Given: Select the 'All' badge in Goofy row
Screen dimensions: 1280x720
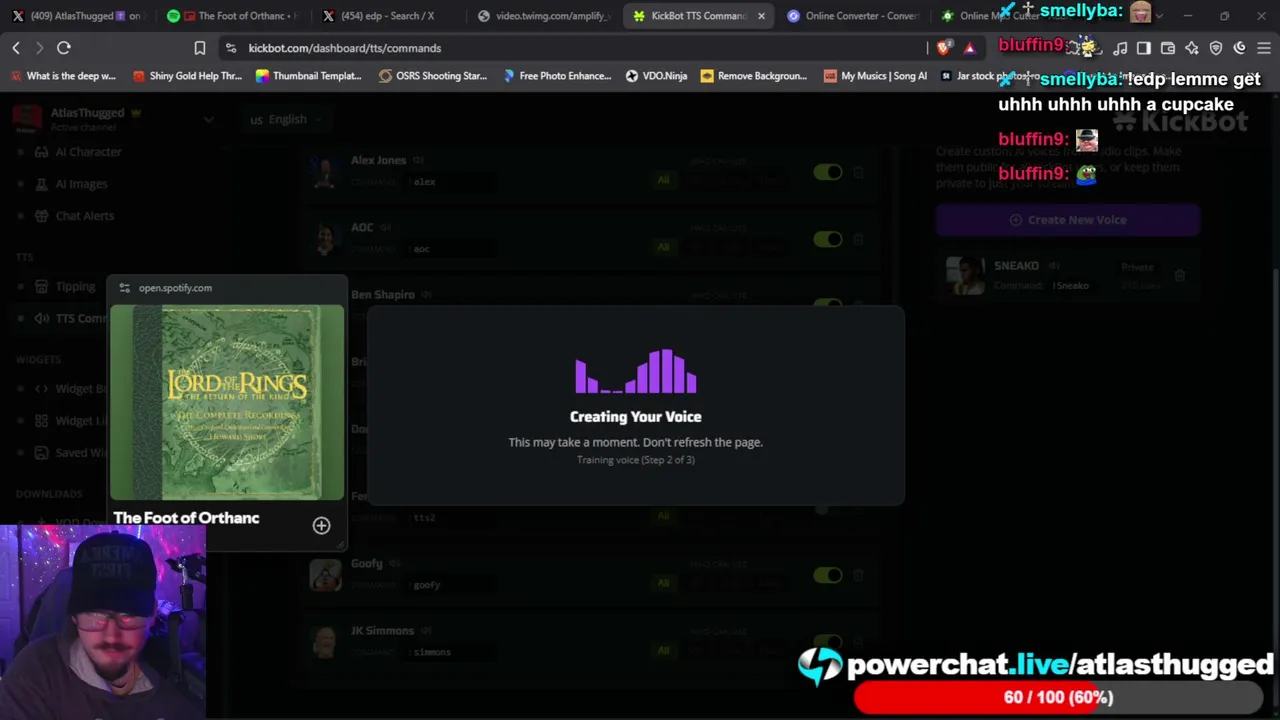Looking at the screenshot, I should coord(663,583).
